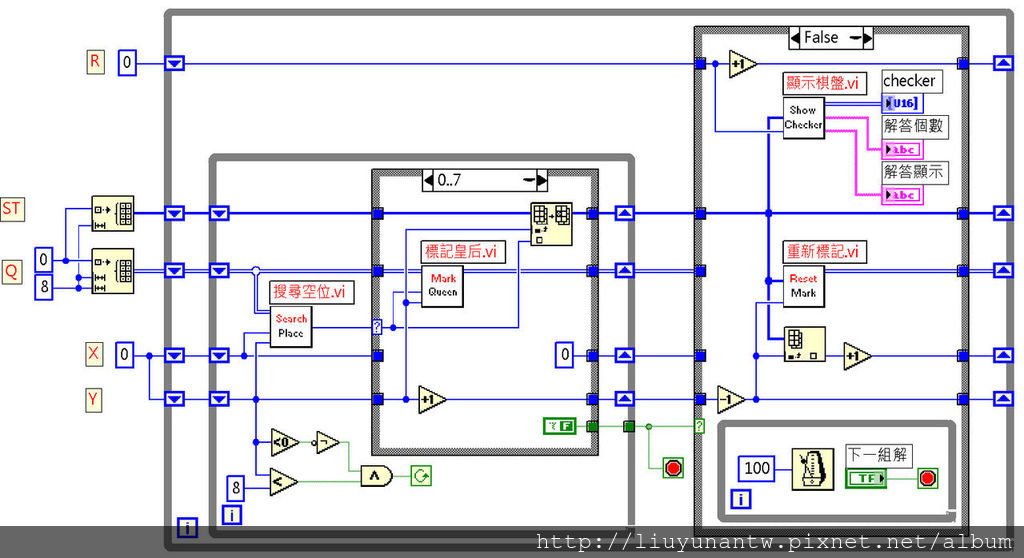Show next case of the 0..7 structure

(x=541, y=180)
